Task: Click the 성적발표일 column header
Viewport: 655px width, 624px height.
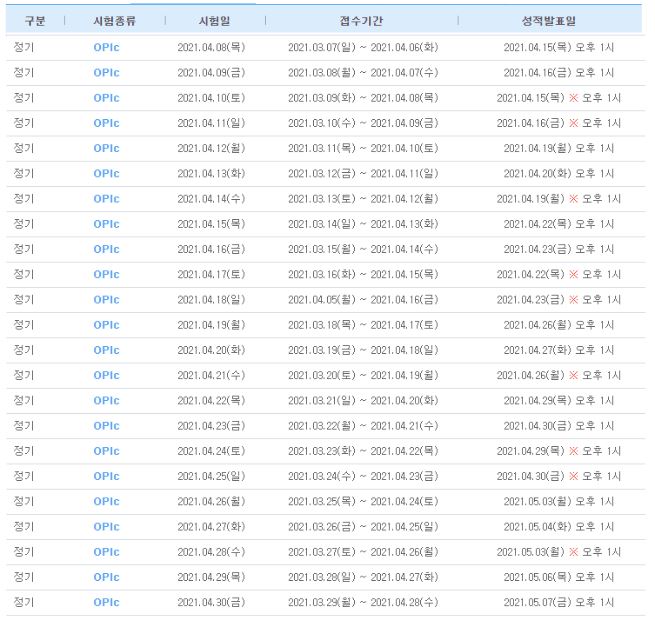Action: point(549,21)
